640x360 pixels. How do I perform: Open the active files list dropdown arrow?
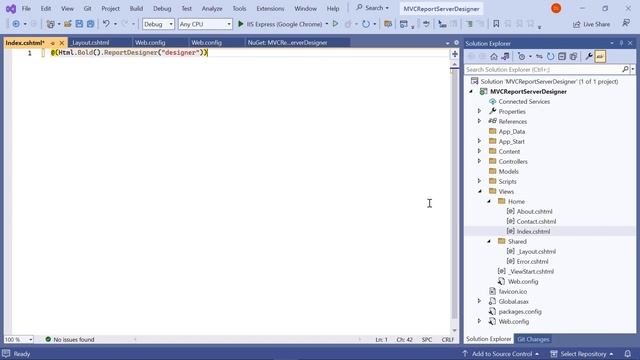coord(448,43)
